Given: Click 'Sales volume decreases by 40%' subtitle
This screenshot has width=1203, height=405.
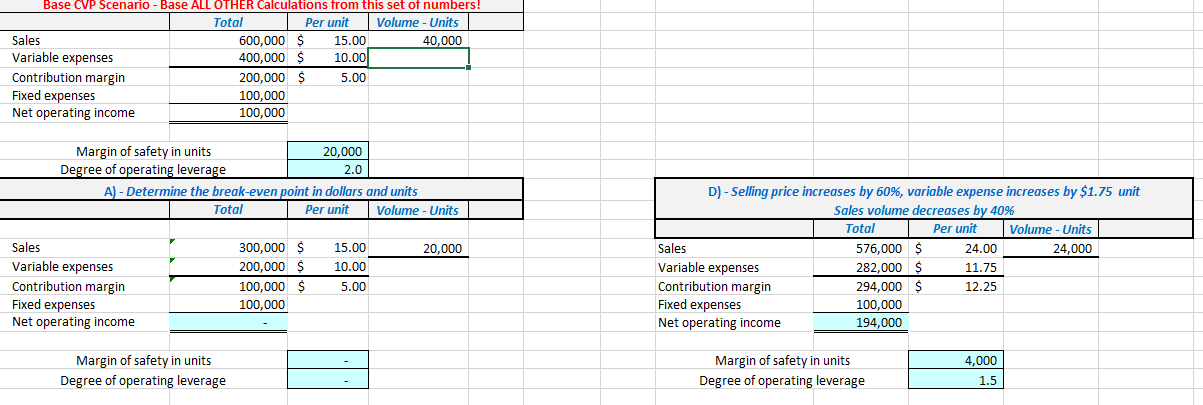Looking at the screenshot, I should click(x=924, y=211).
